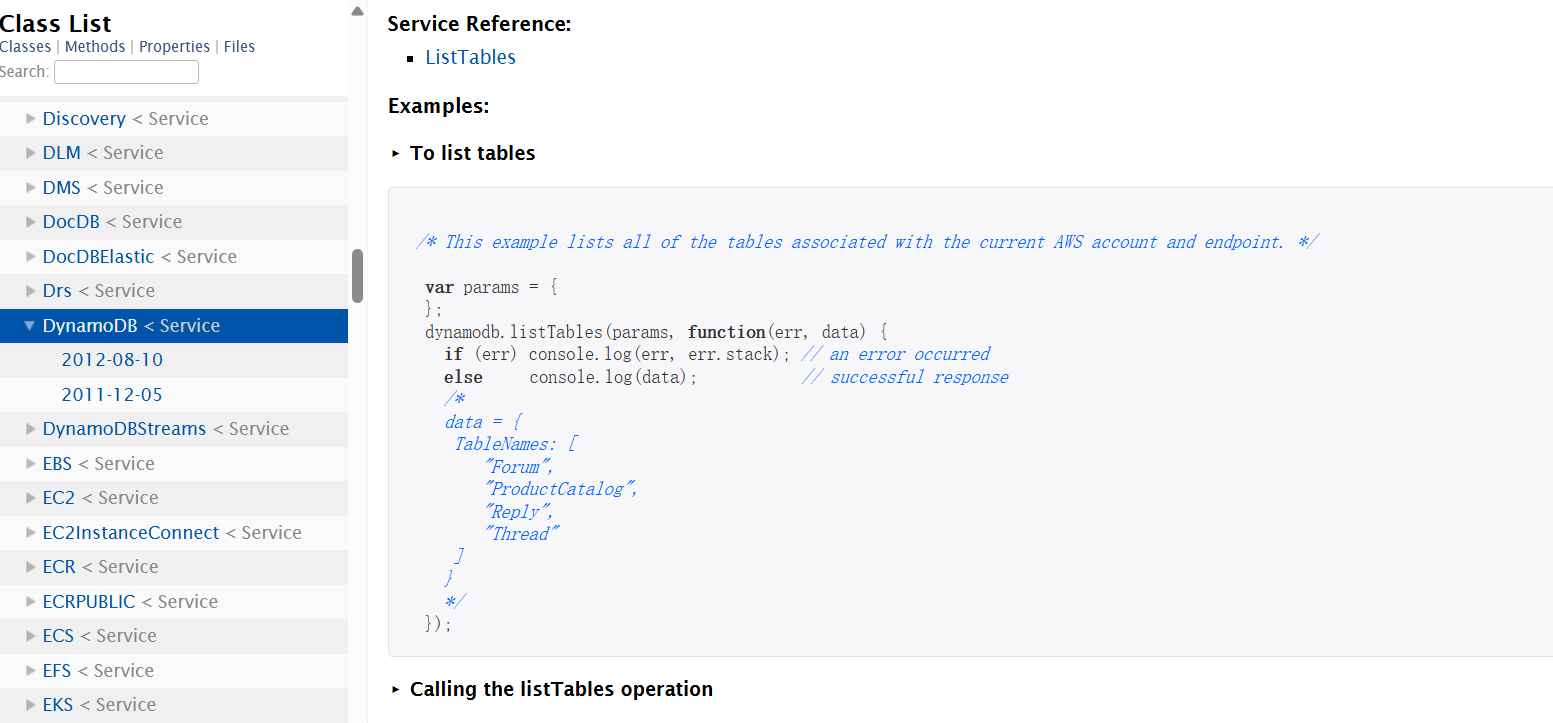Expand the DLM service arrow

click(31, 153)
